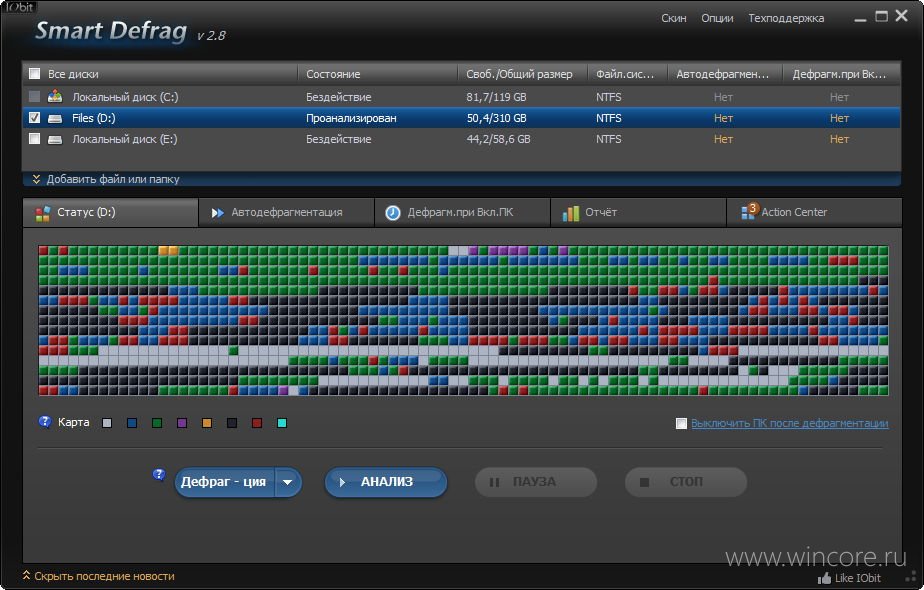
Task: Select the Files (D:) row name
Action: pyautogui.click(x=94, y=118)
